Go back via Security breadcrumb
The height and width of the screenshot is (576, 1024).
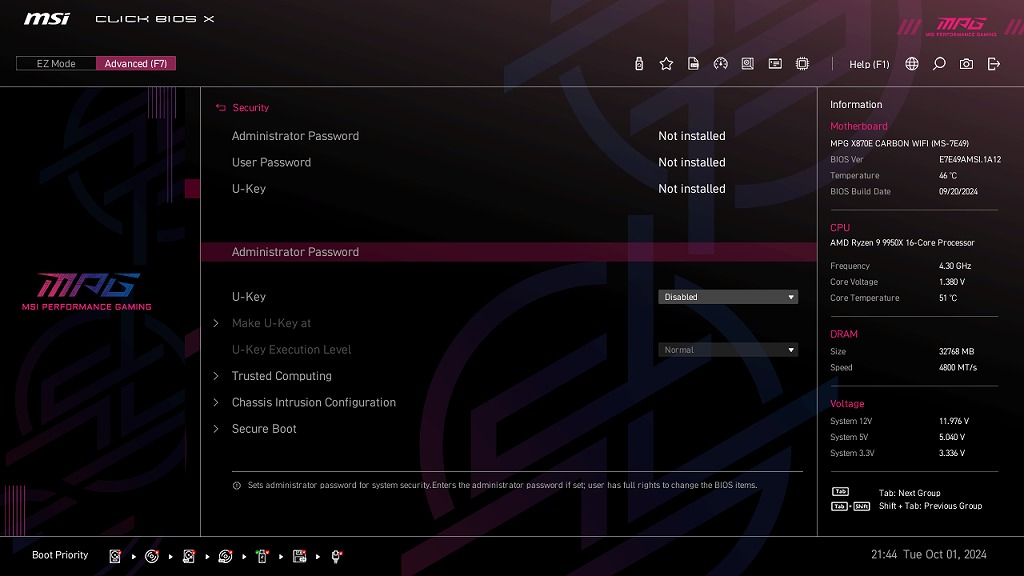coord(251,108)
